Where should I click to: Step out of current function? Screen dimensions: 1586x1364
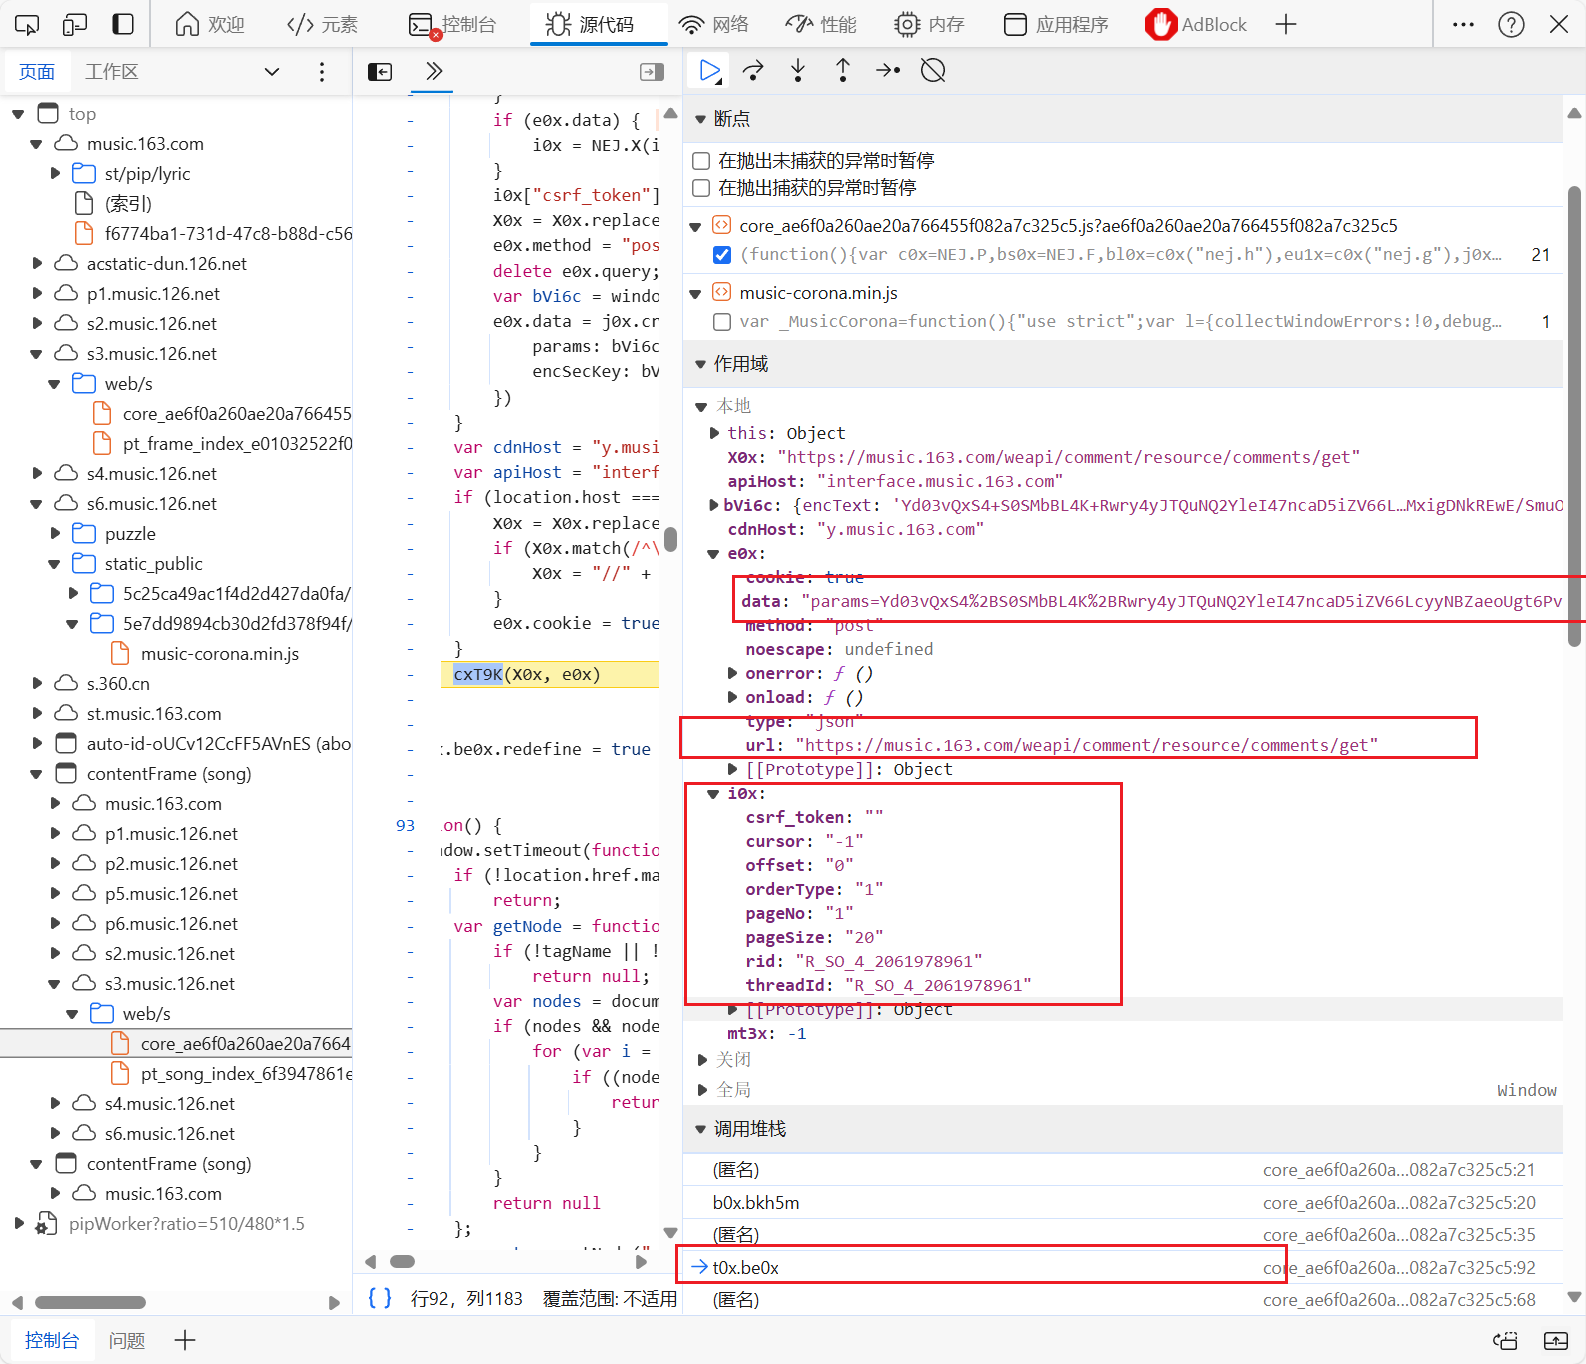843,70
